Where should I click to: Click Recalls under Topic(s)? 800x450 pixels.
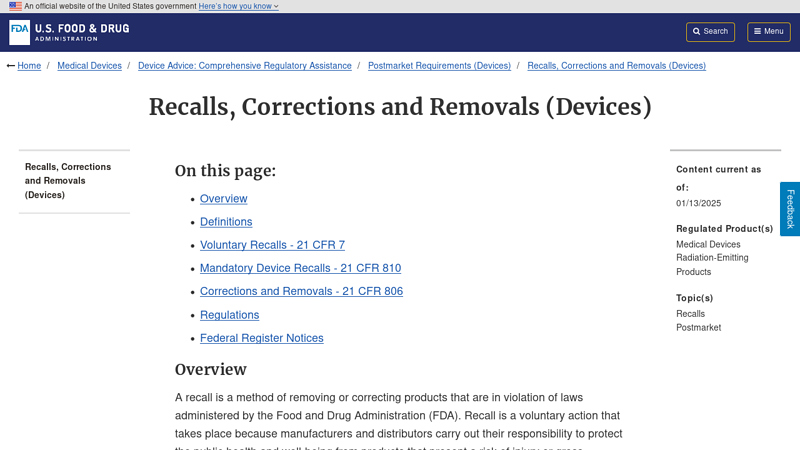(690, 314)
